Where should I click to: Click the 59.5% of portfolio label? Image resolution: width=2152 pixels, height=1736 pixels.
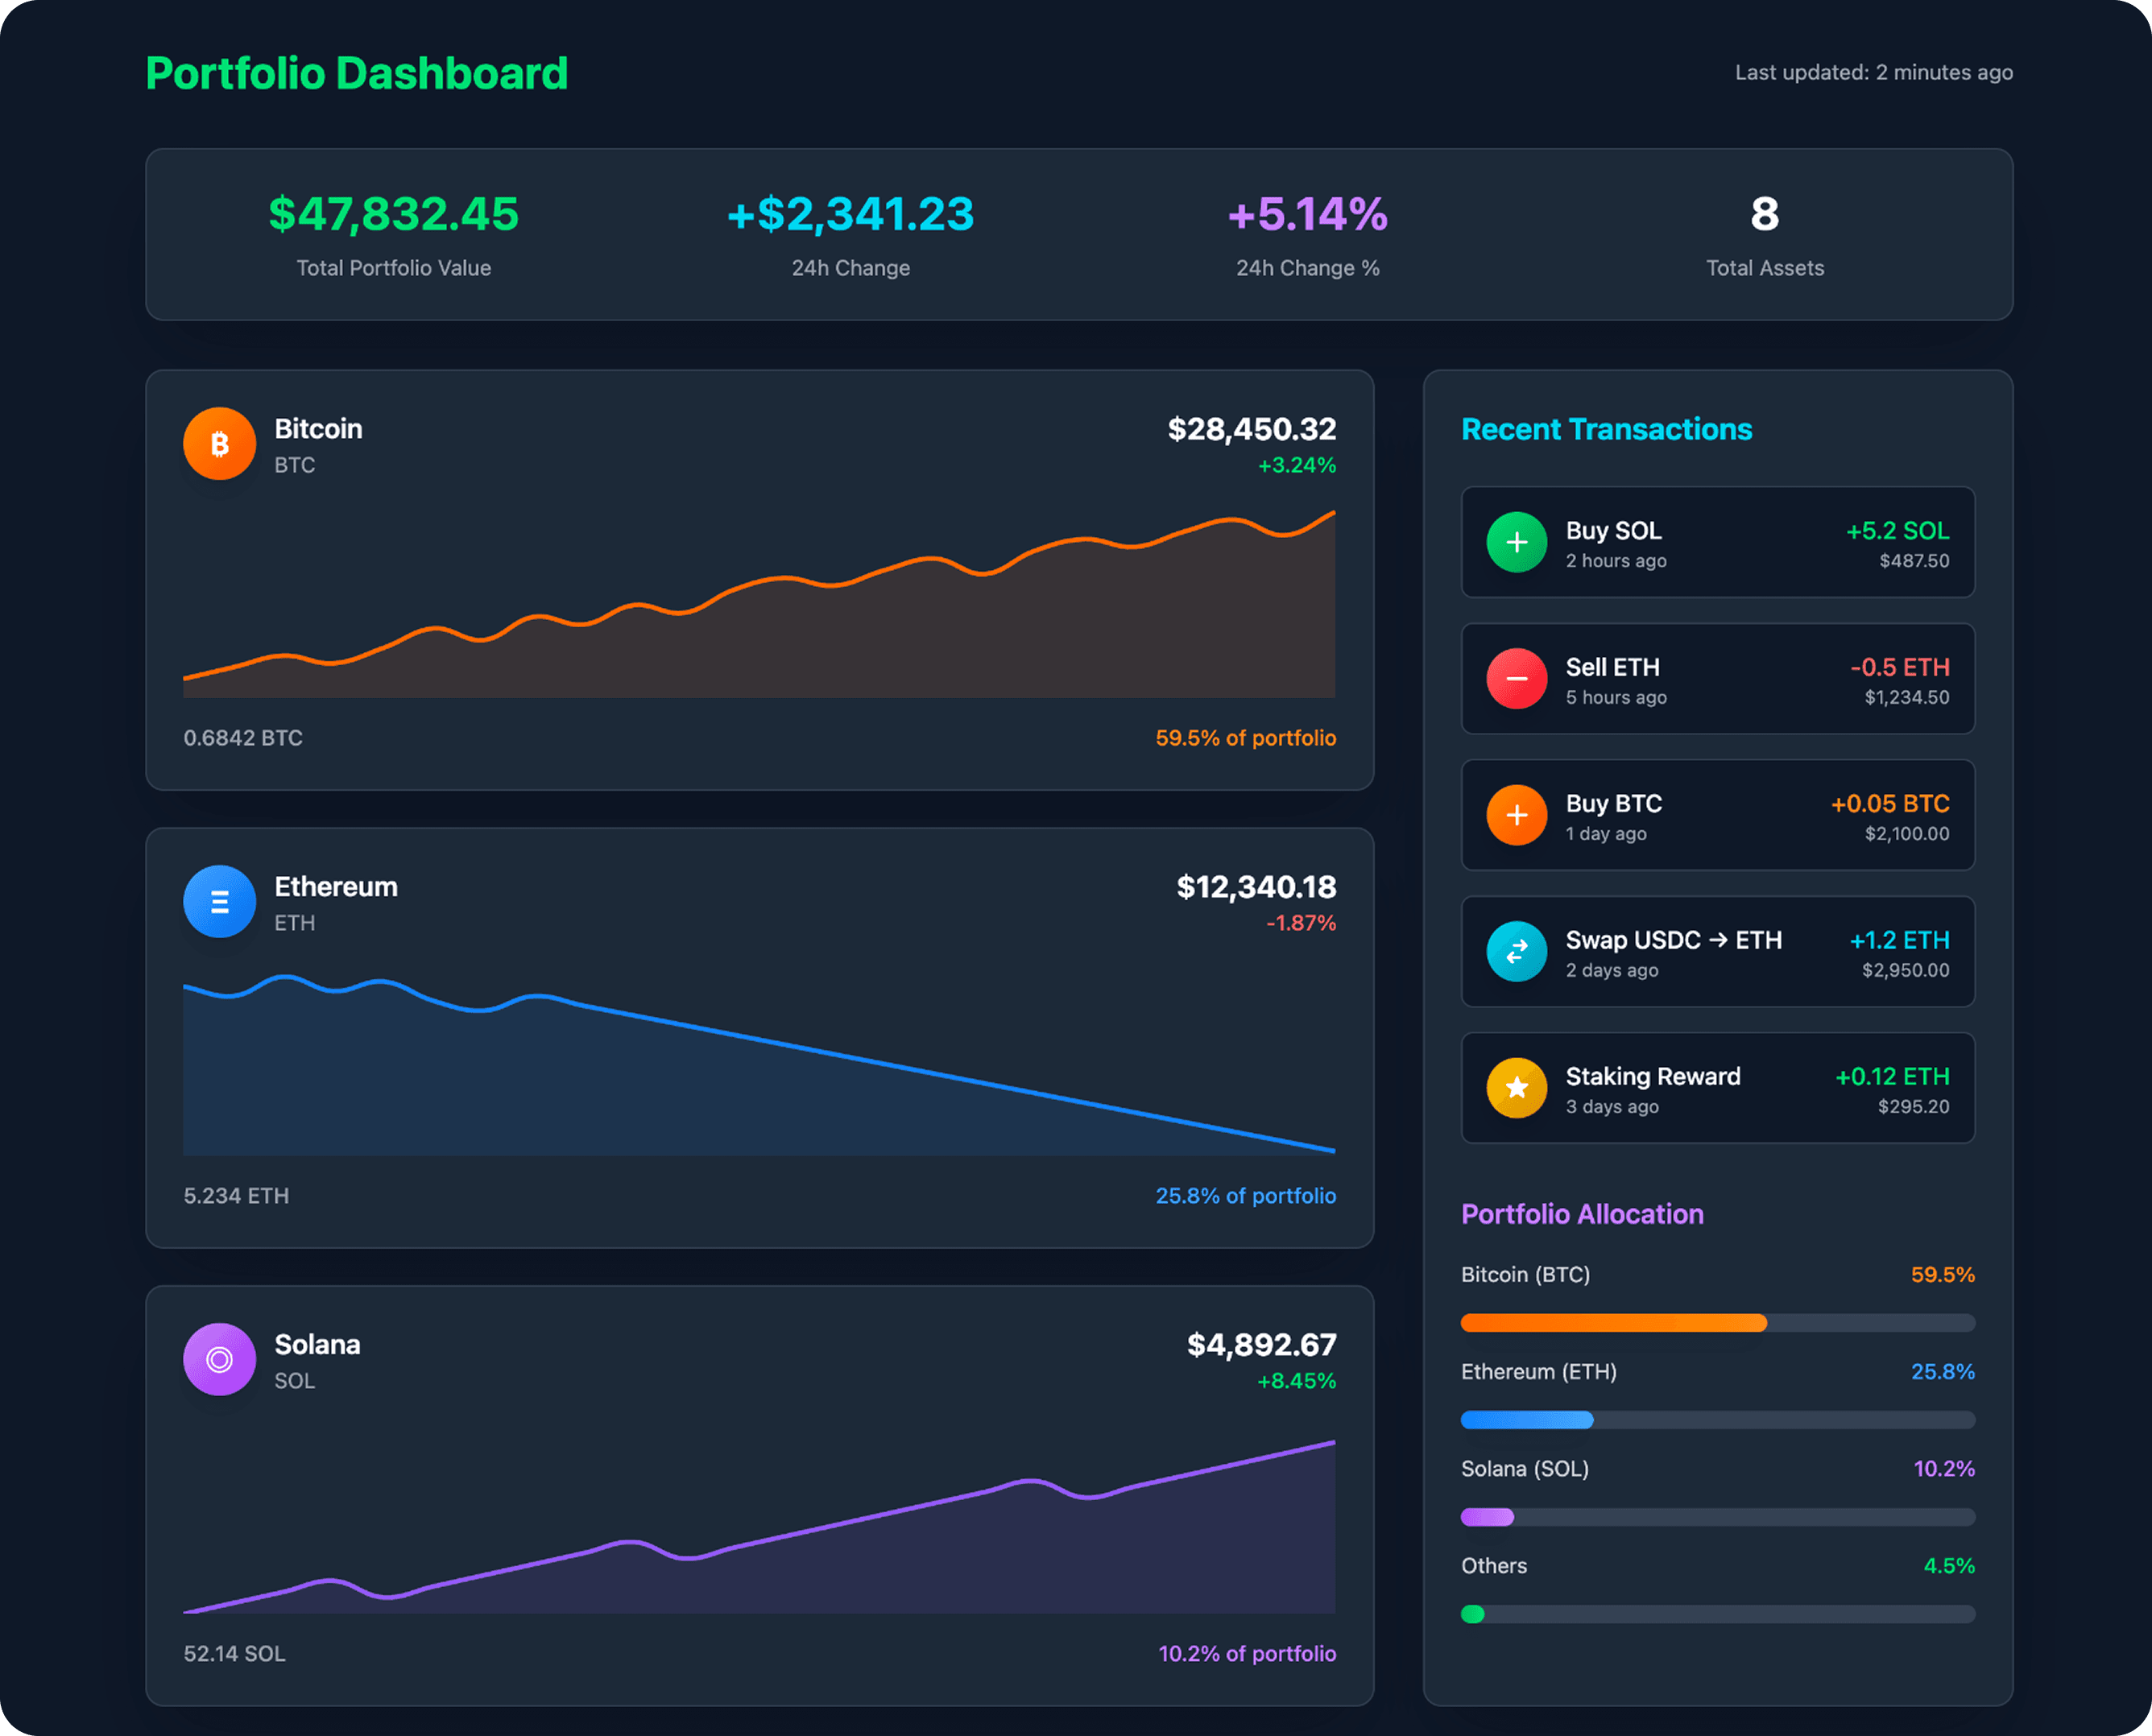coord(1245,738)
